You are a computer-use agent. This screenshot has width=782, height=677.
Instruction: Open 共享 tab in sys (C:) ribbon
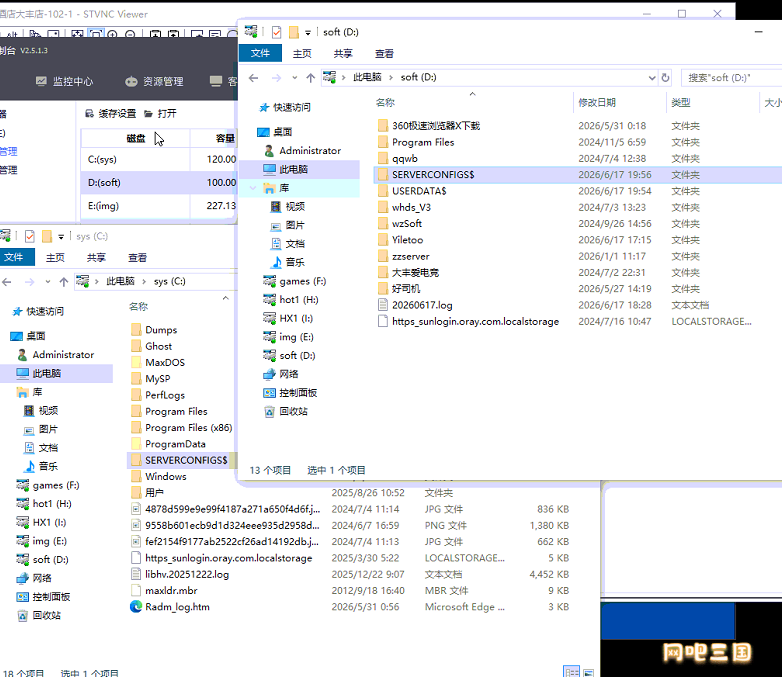click(x=96, y=257)
